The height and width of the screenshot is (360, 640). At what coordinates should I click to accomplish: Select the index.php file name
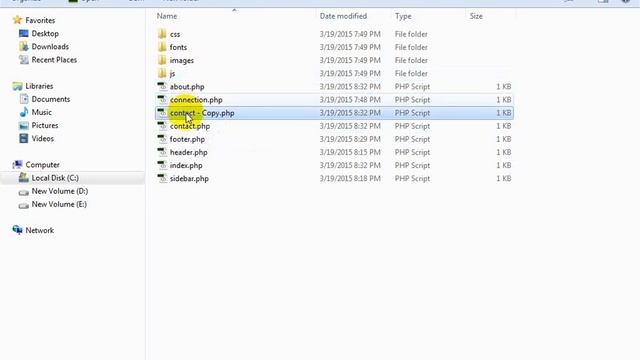click(186, 165)
